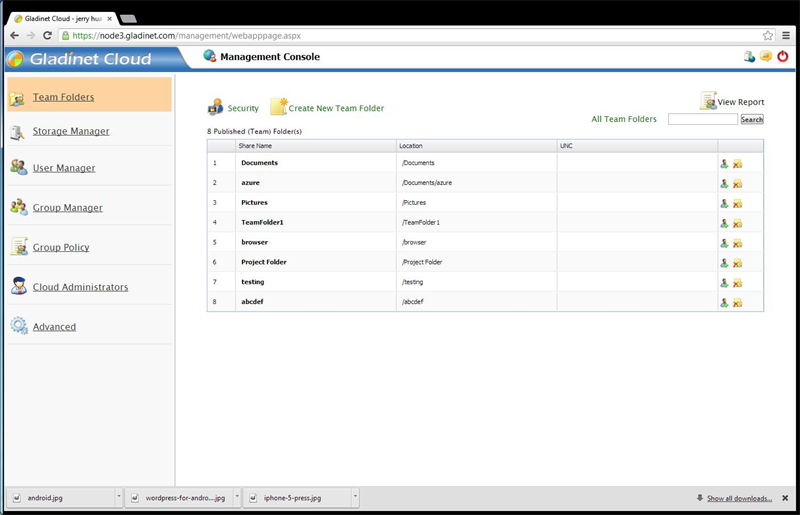The height and width of the screenshot is (515, 800).
Task: Manage users for TeamFolder1
Action: tap(724, 224)
